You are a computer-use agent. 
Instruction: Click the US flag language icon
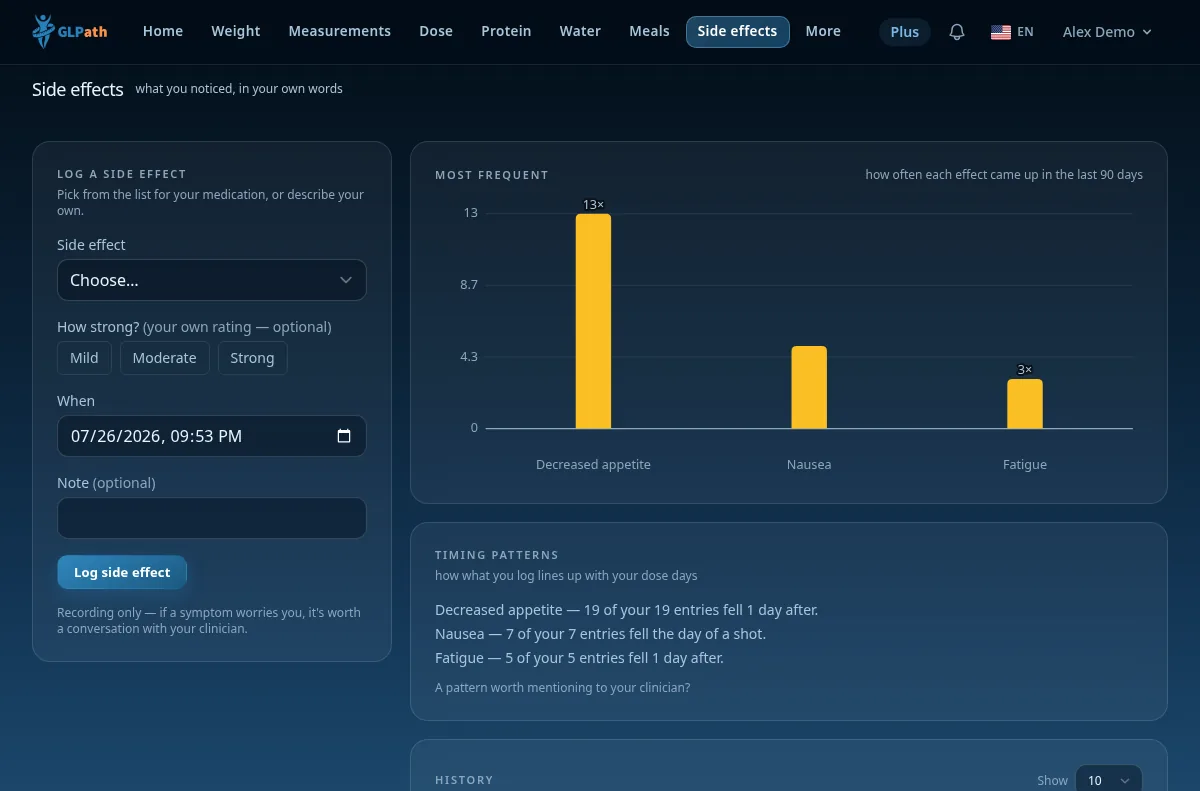point(1001,32)
